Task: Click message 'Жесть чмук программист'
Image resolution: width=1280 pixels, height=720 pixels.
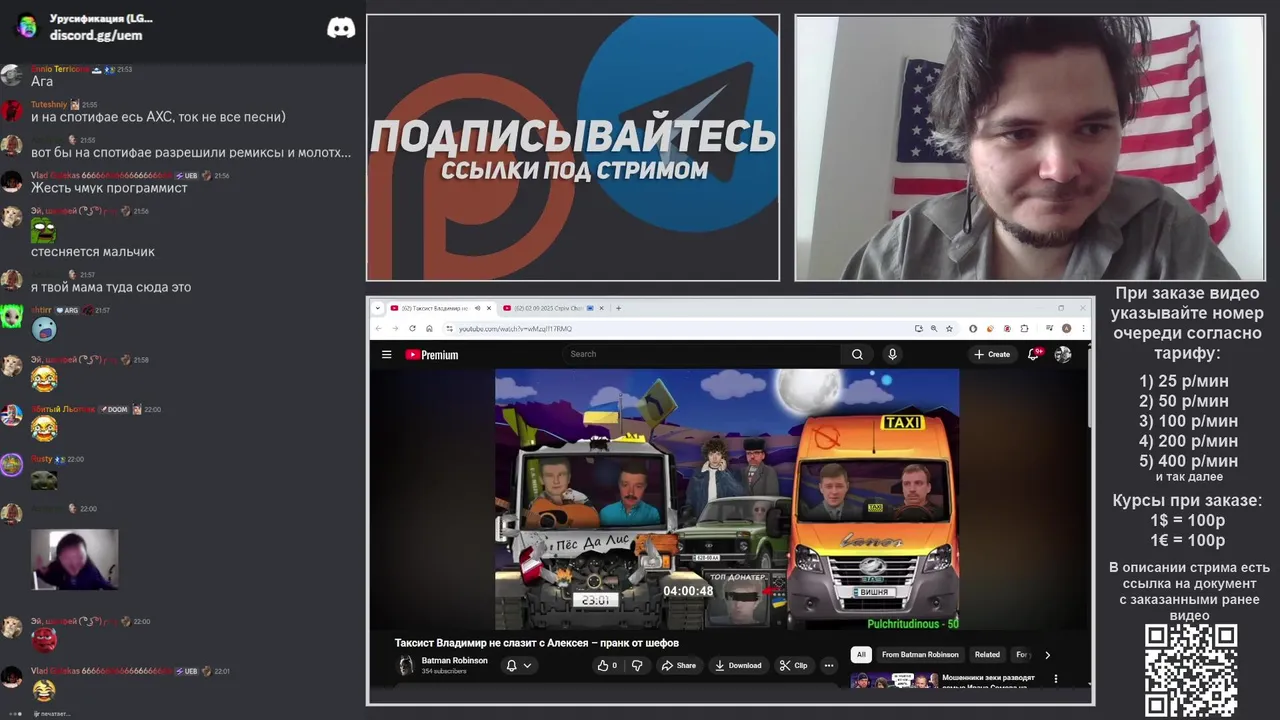Action: (109, 188)
